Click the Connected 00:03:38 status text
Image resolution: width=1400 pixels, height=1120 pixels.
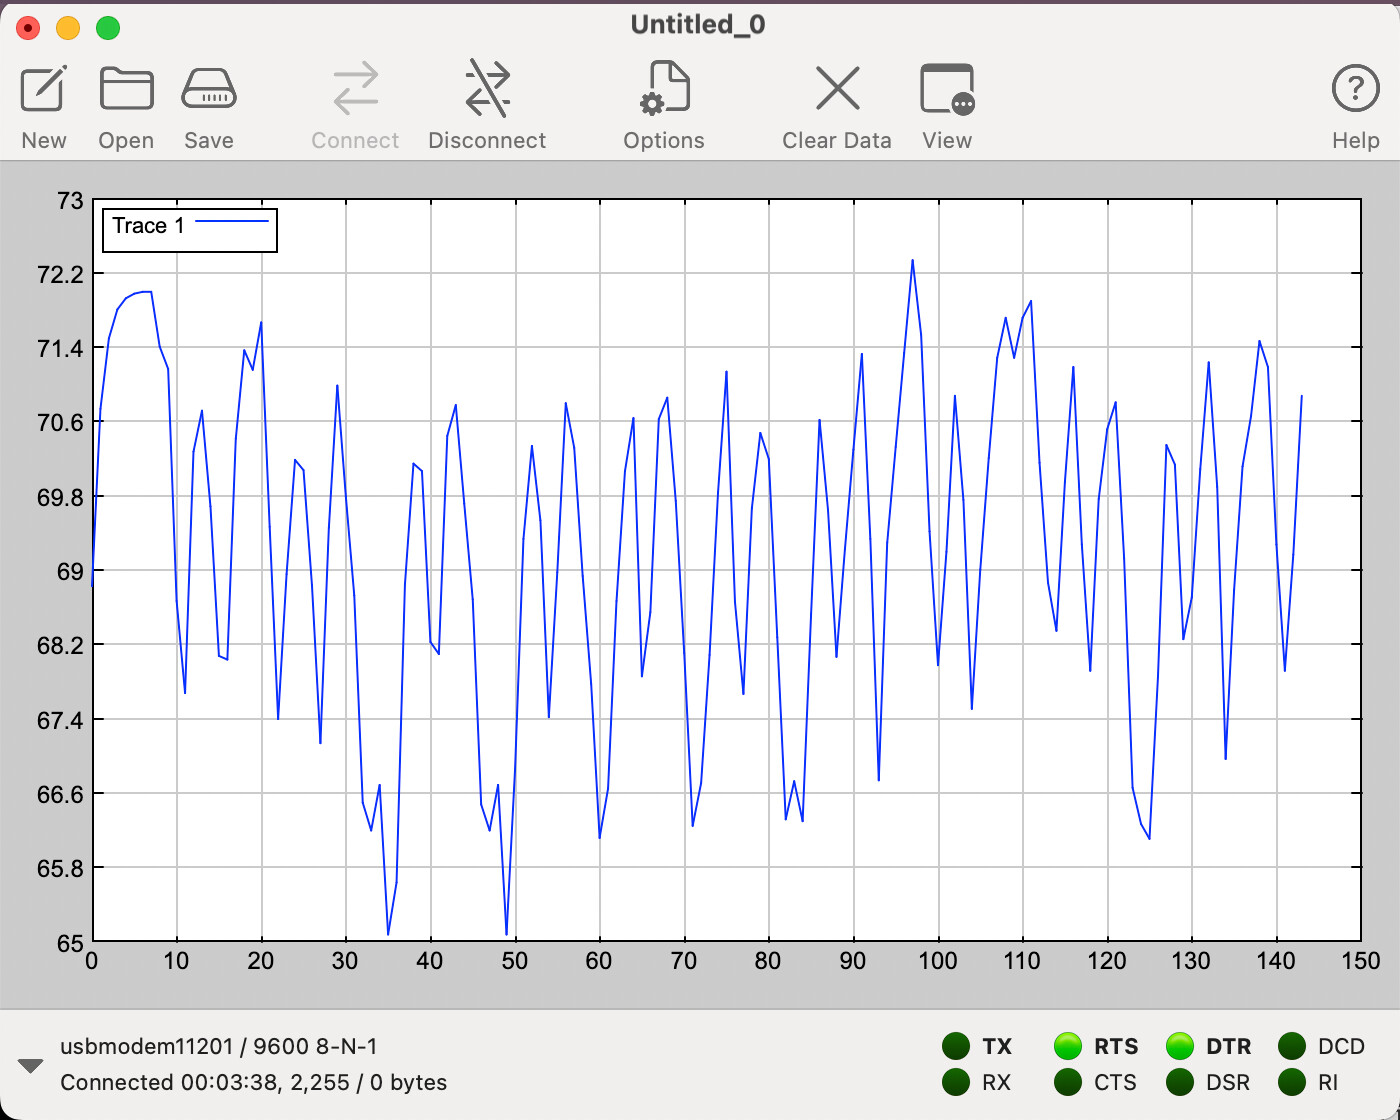coord(253,1082)
